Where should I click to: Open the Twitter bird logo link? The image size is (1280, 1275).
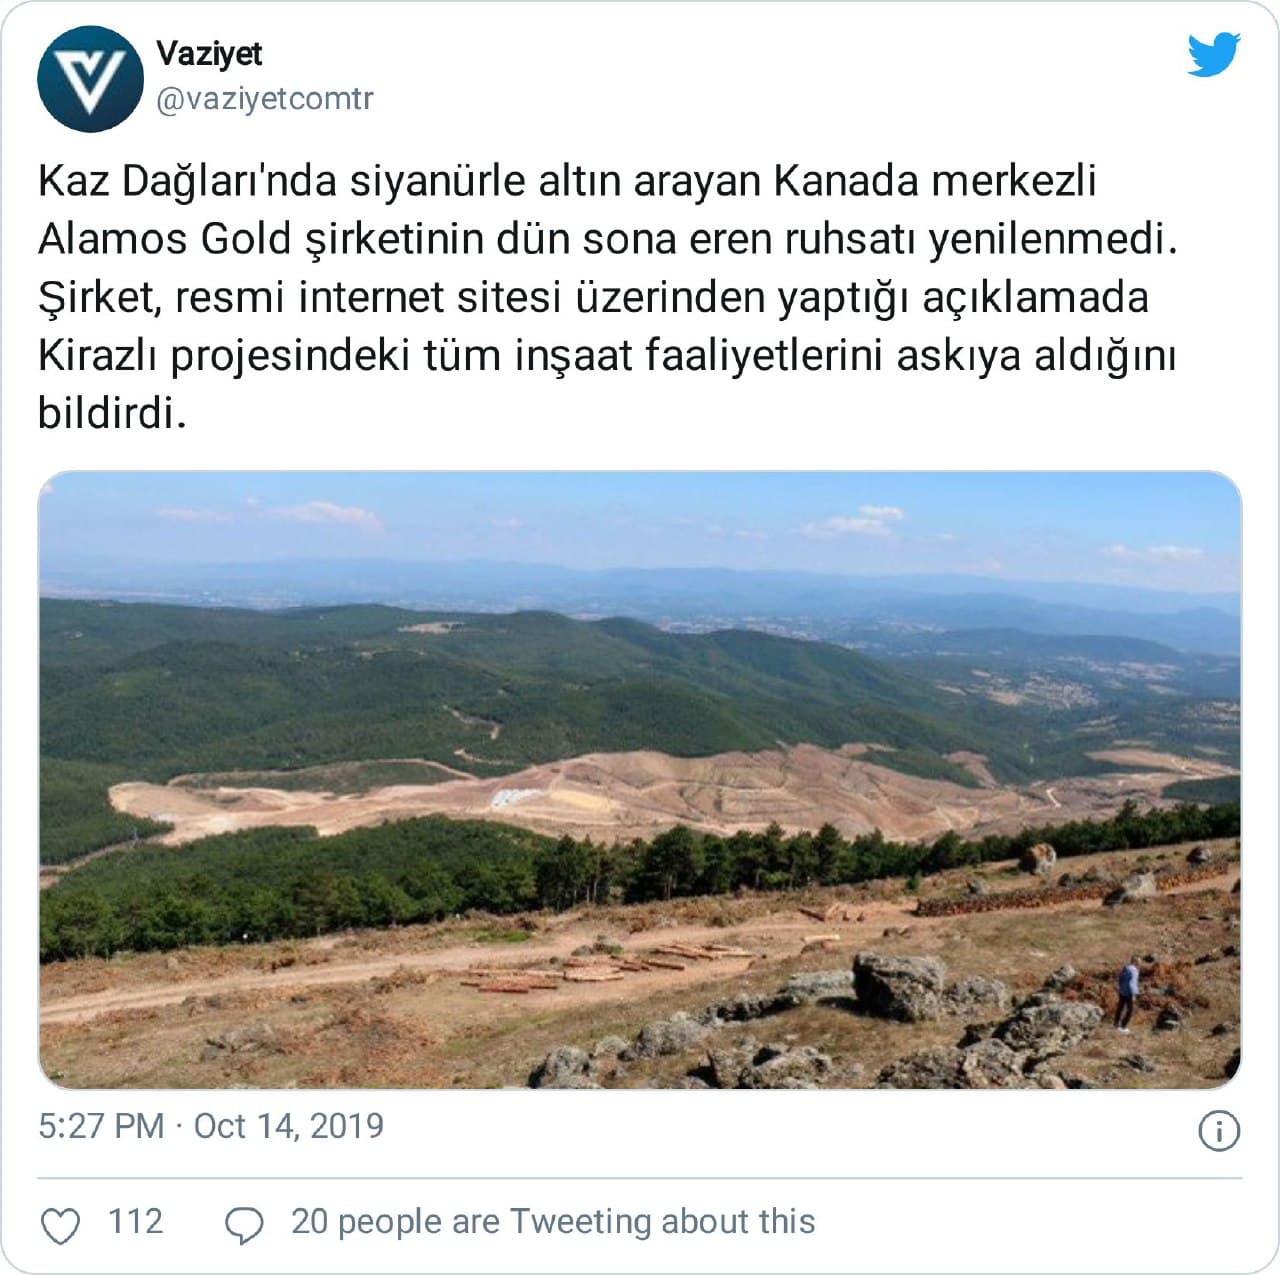1214,54
